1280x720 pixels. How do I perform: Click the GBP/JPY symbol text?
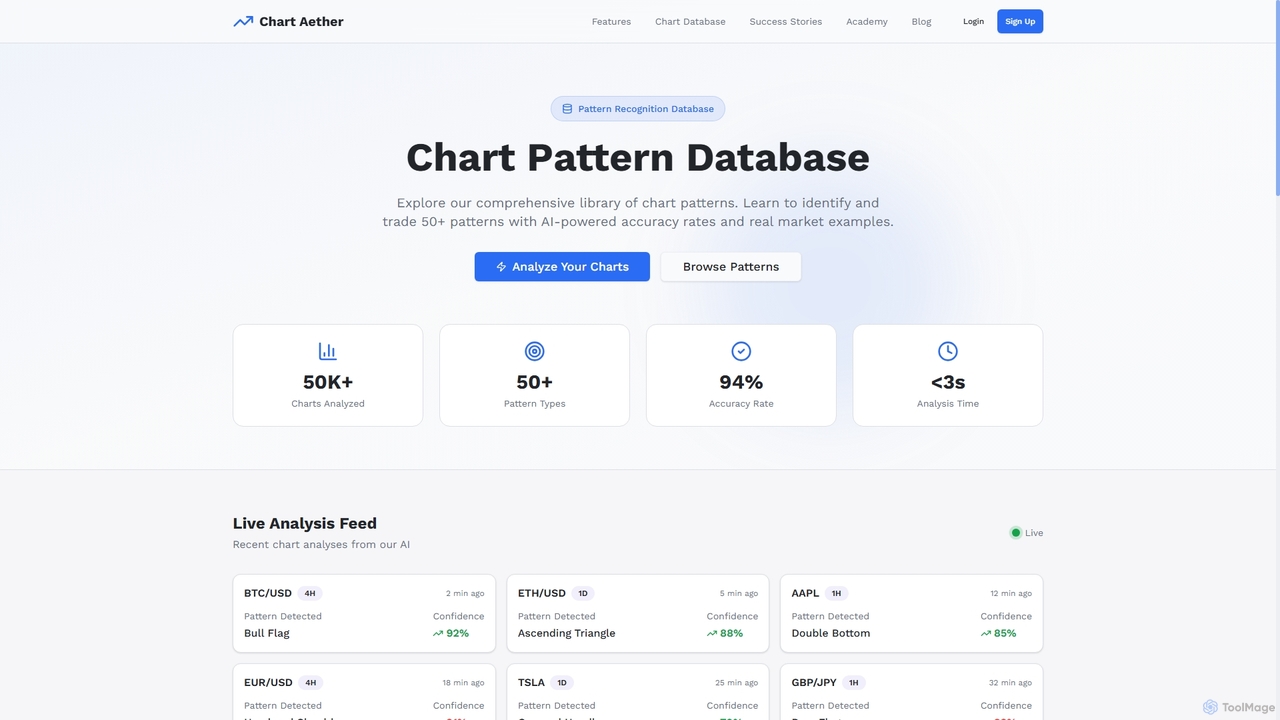pyautogui.click(x=814, y=682)
